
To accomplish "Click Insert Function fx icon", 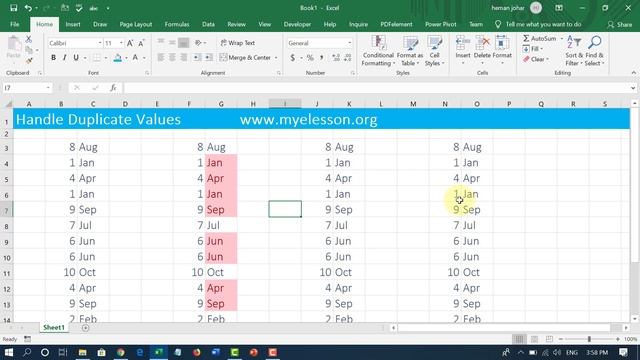I will coord(113,88).
